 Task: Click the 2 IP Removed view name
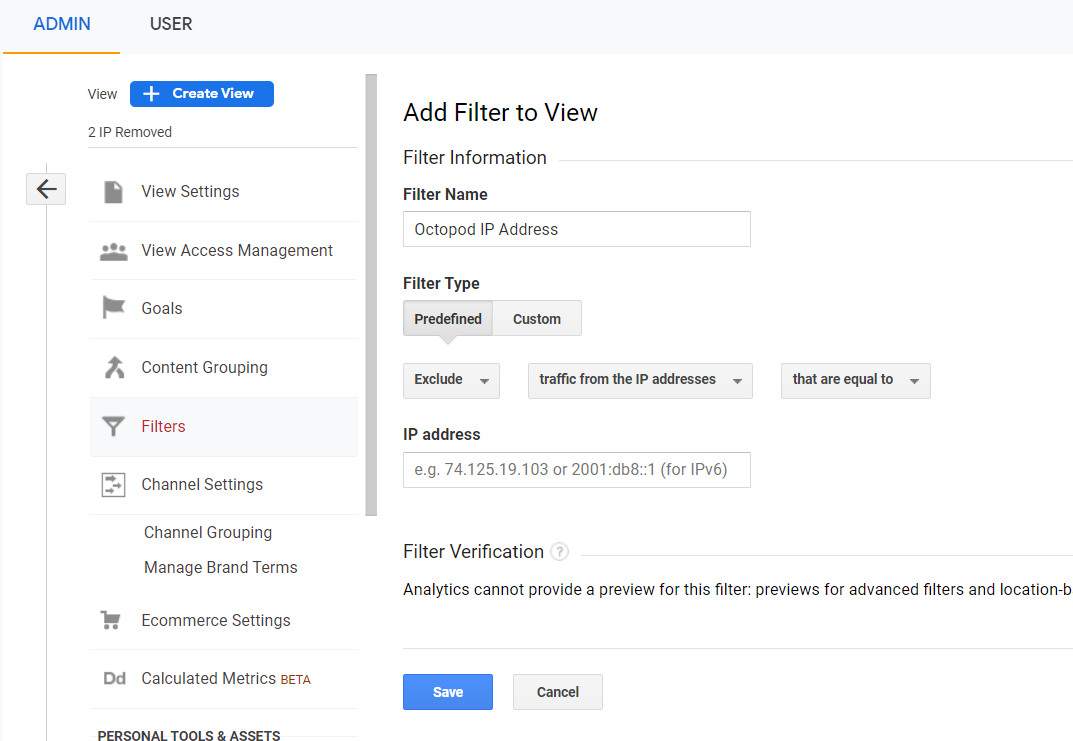(x=130, y=132)
